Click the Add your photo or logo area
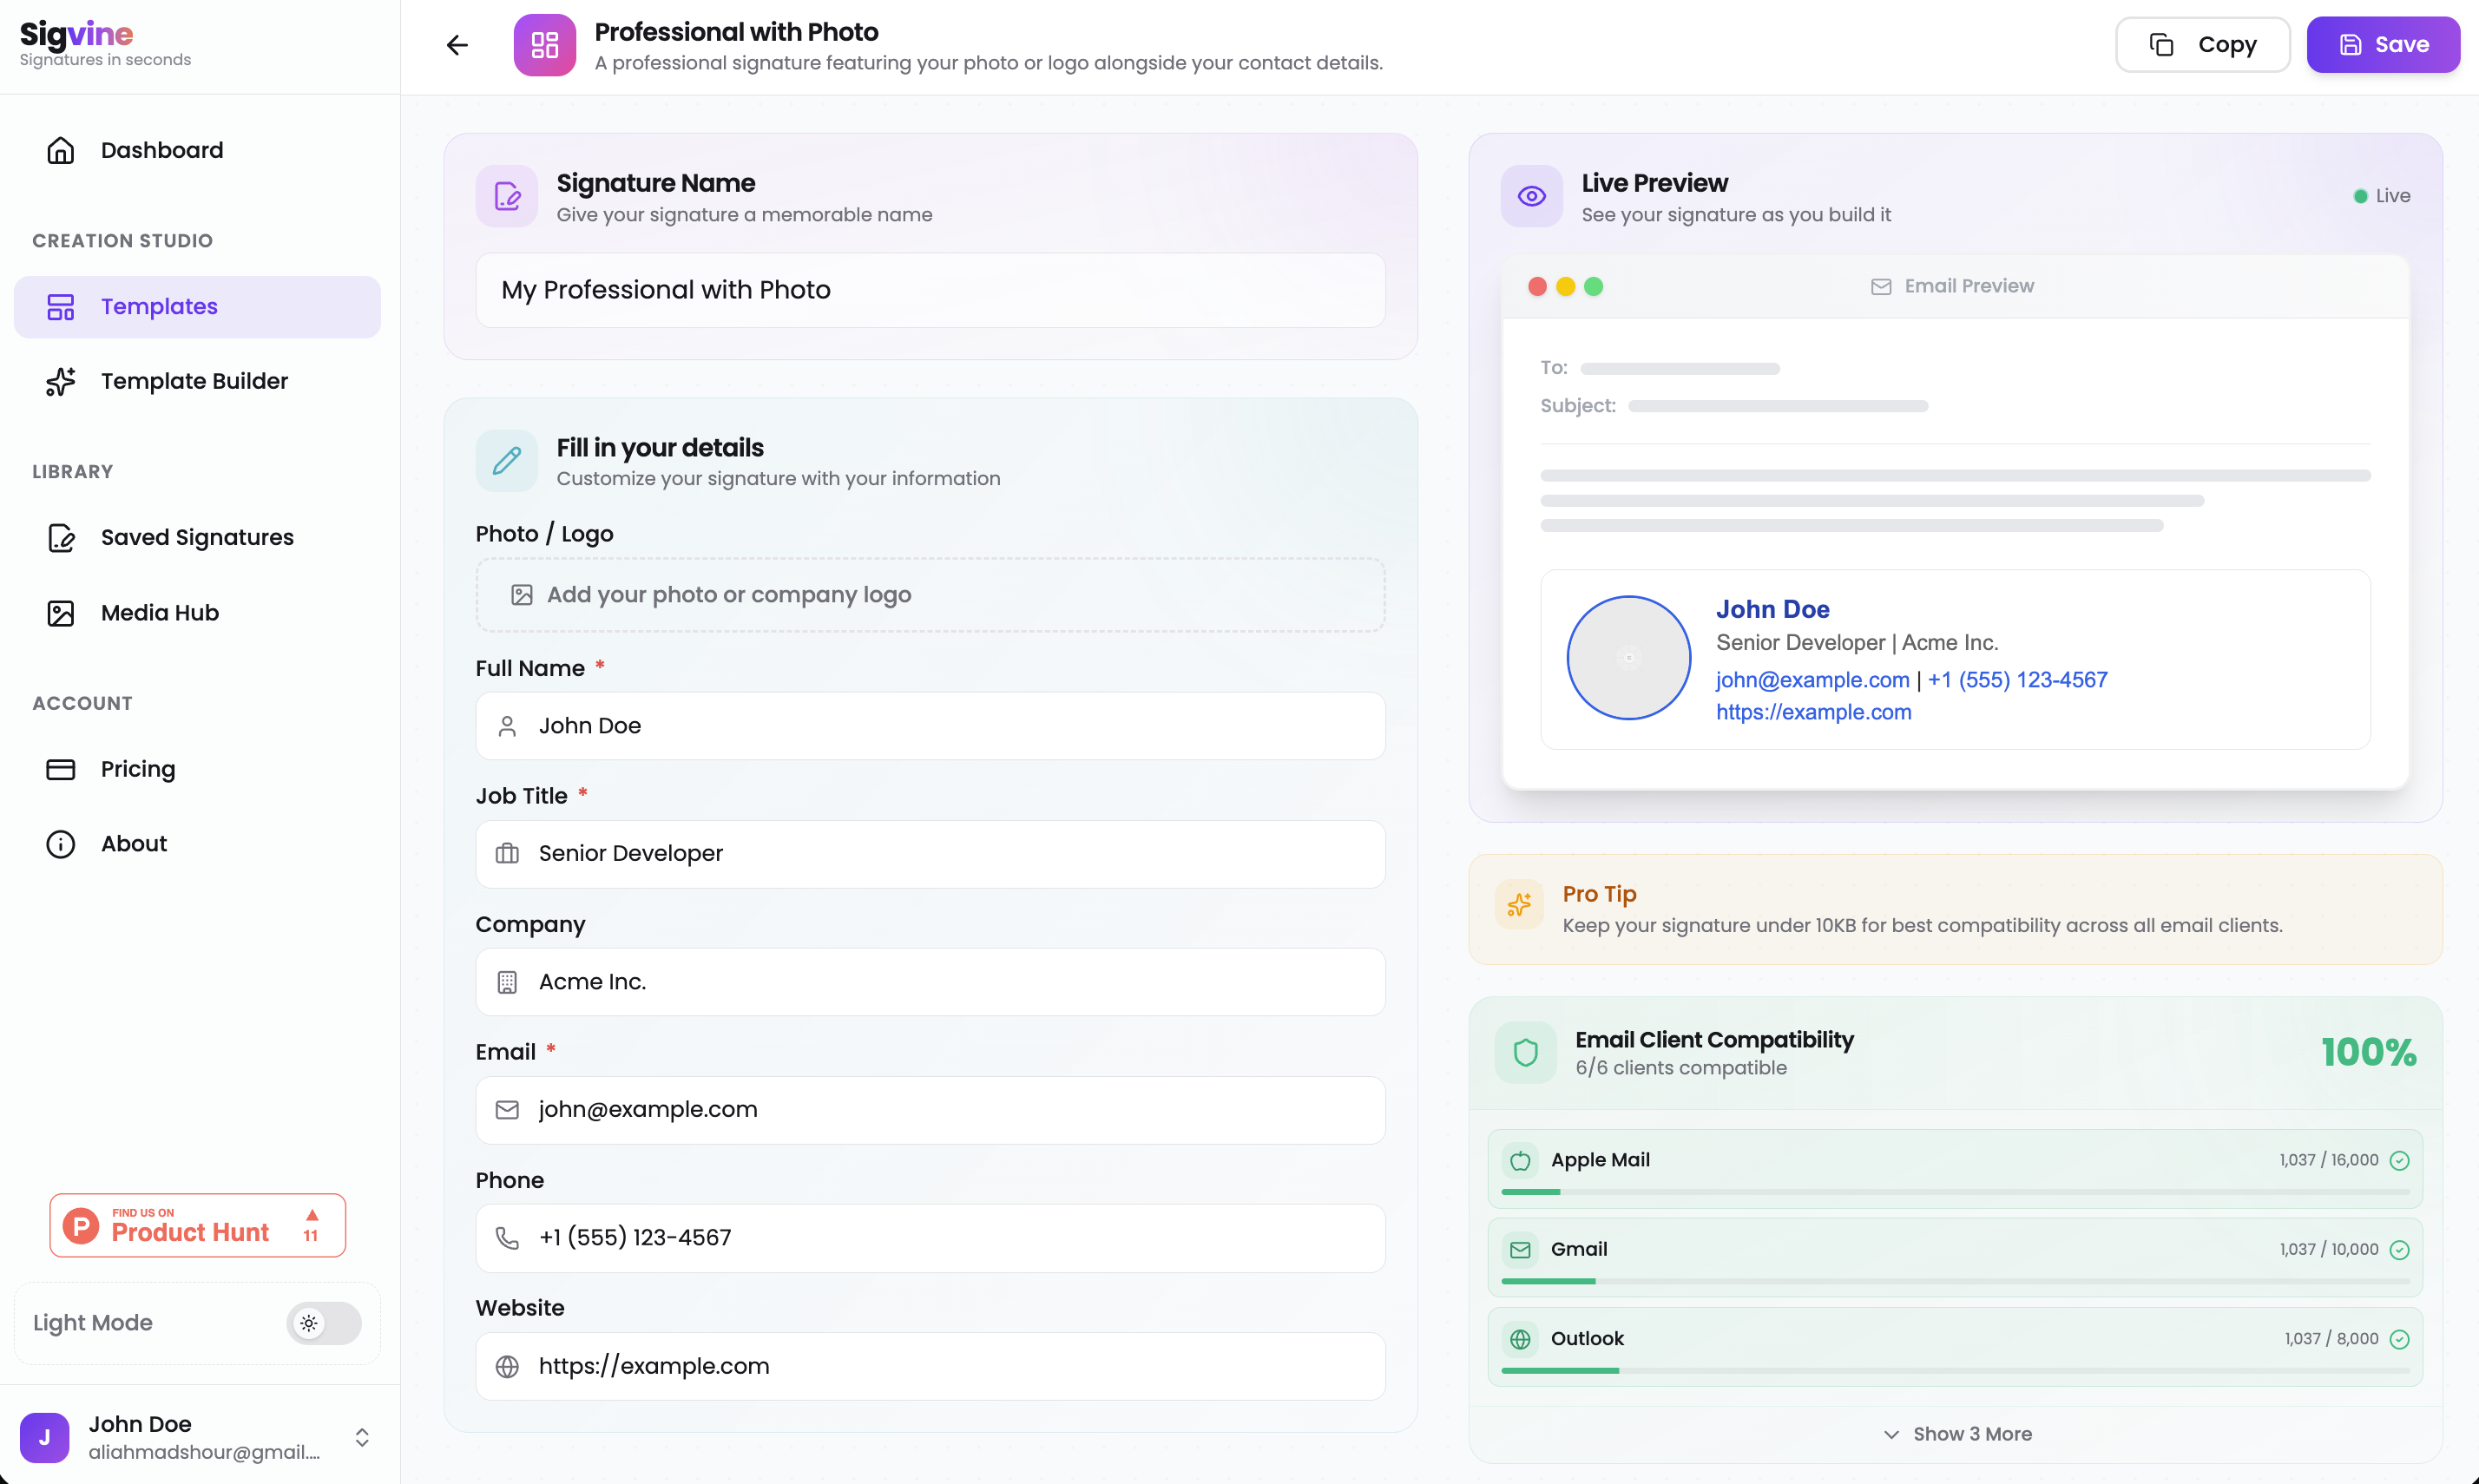Viewport: 2479px width, 1484px height. [x=930, y=595]
